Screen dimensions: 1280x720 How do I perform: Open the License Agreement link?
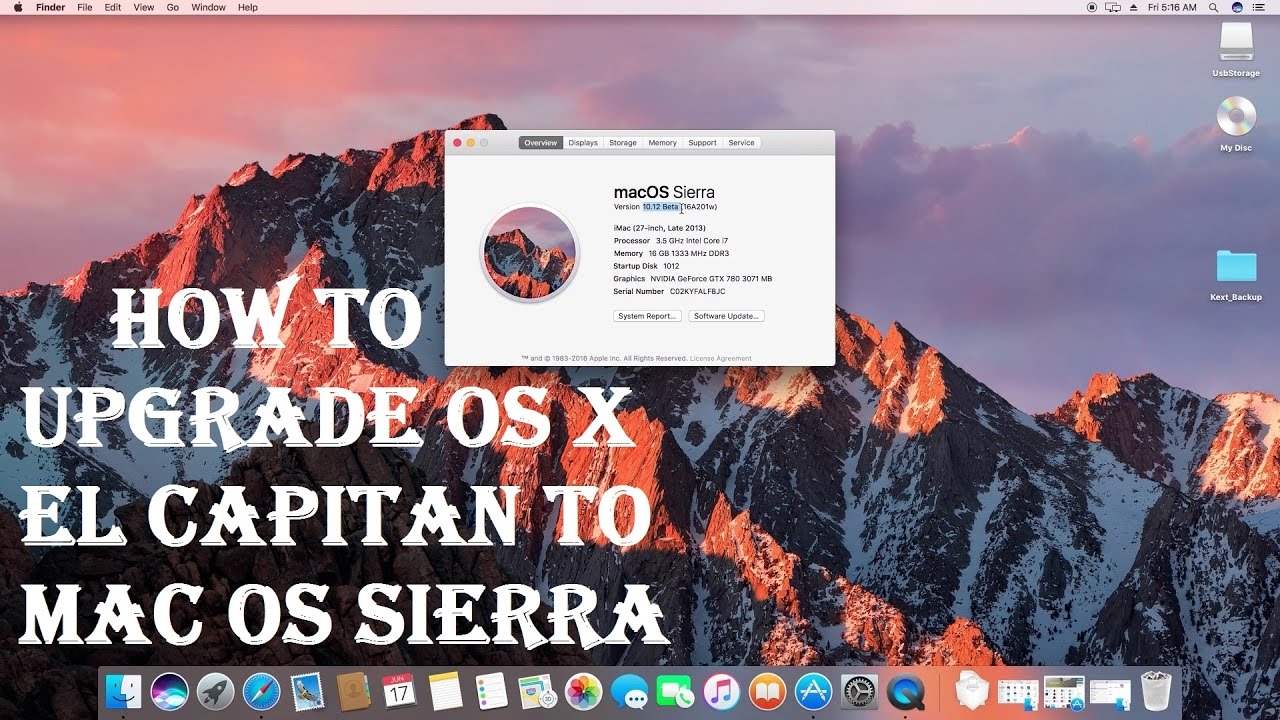click(721, 358)
